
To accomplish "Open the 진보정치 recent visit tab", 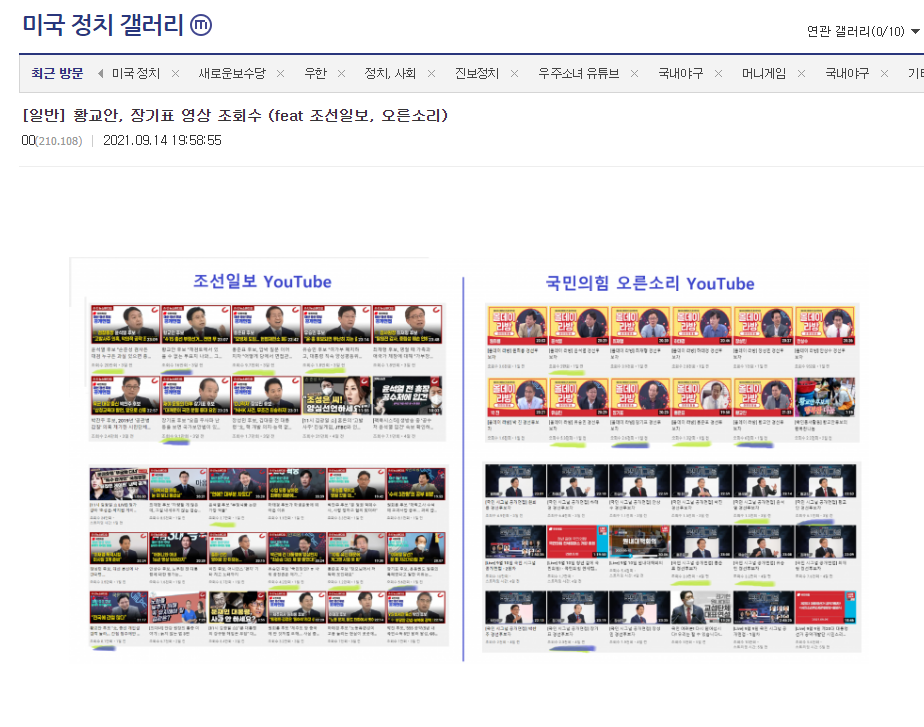I will coord(477,74).
